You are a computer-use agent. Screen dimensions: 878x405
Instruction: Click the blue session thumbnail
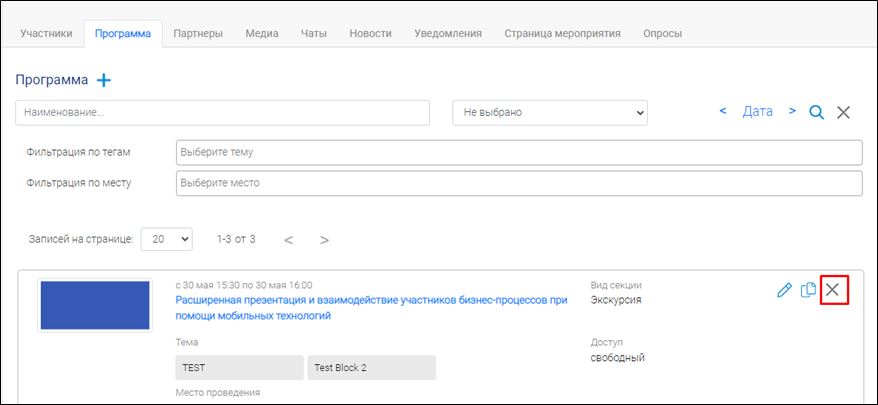click(x=95, y=305)
